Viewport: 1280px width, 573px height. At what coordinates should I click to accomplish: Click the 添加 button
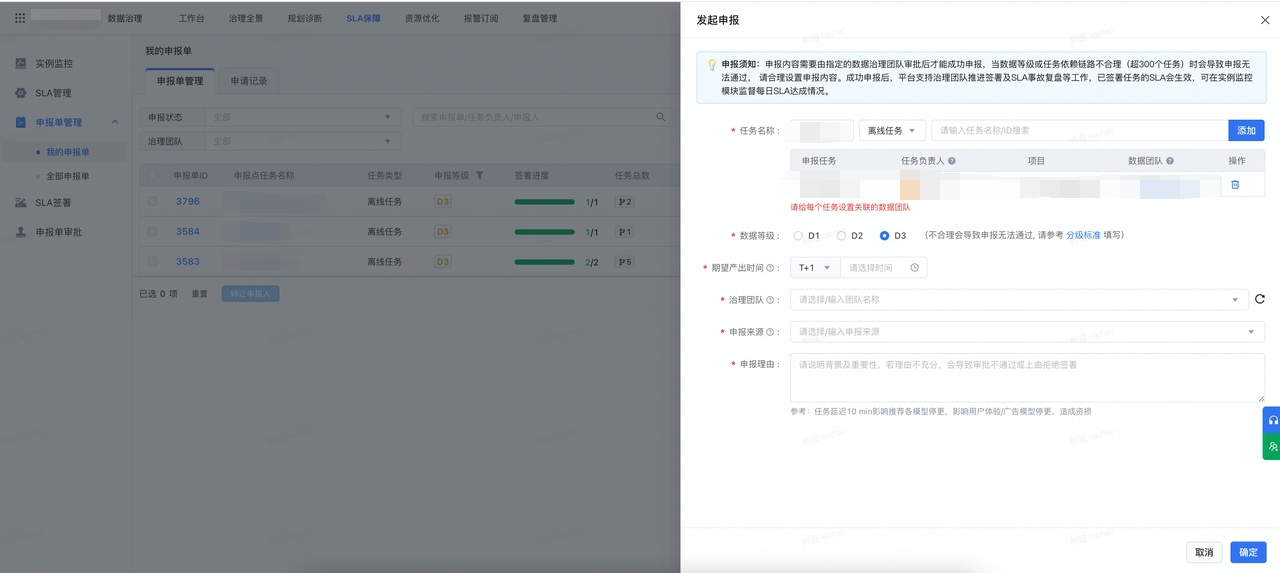click(1246, 131)
